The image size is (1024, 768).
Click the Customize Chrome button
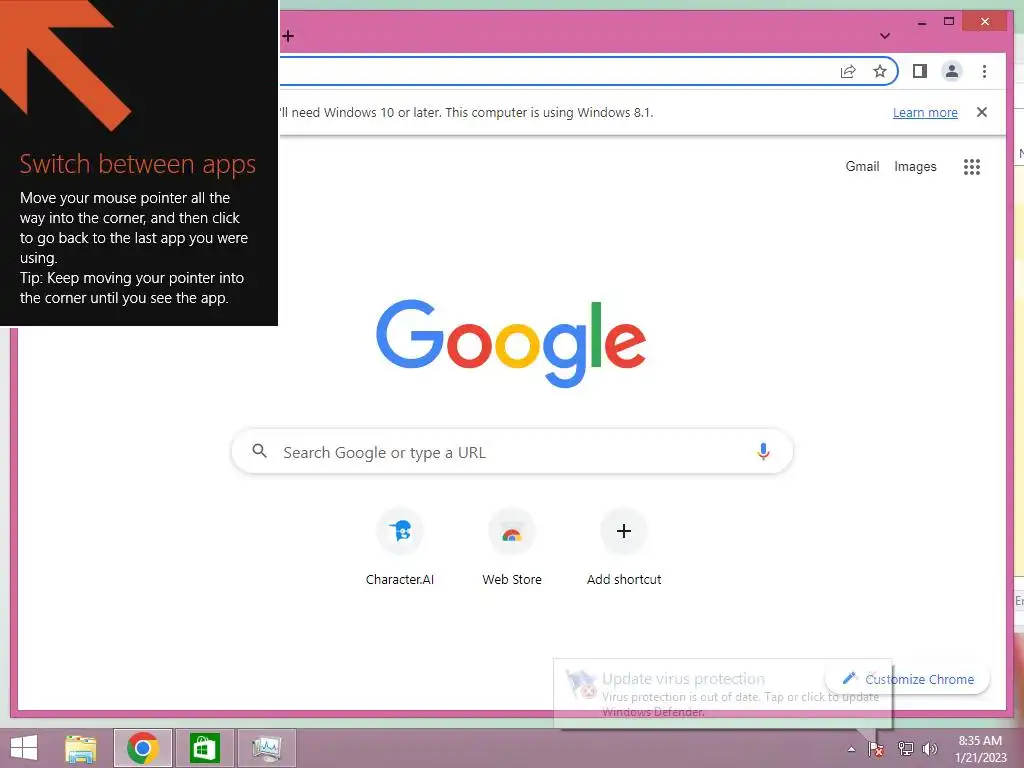click(908, 679)
